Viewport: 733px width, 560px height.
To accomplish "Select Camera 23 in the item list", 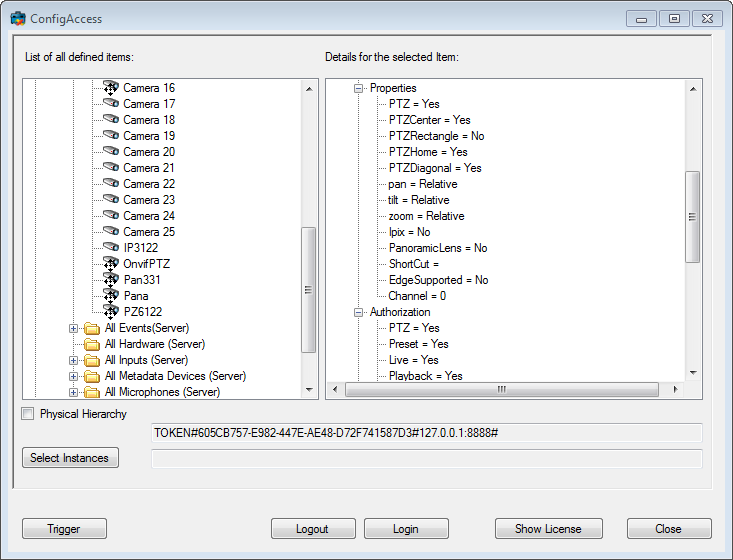I will (149, 200).
